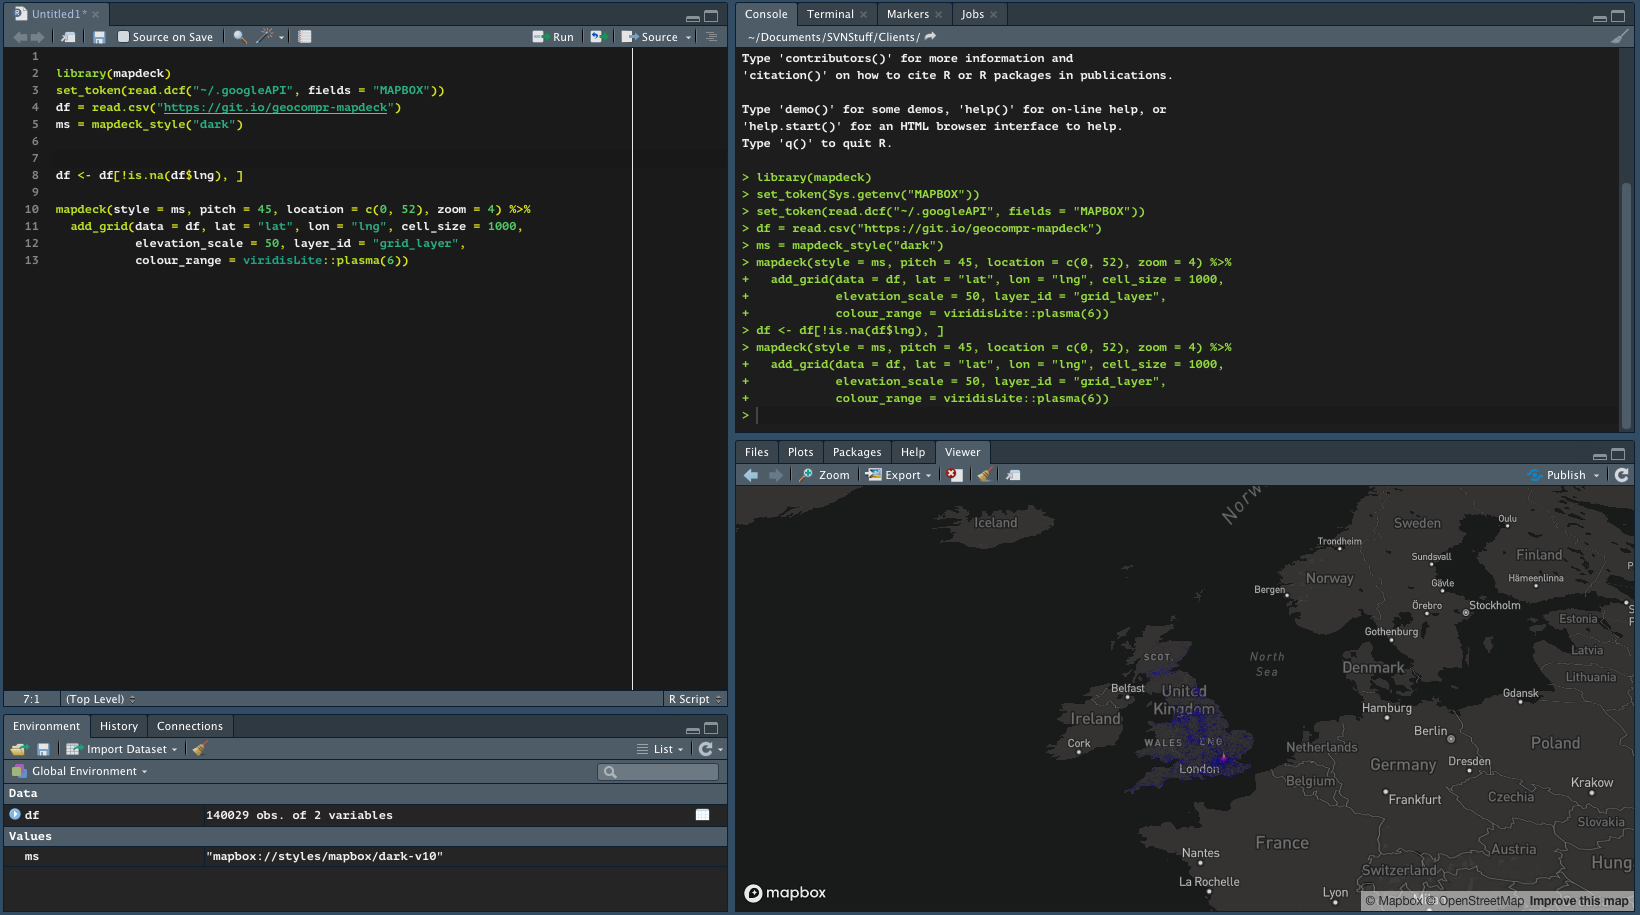Expand the Source dropdown arrow
The width and height of the screenshot is (1640, 915).
(x=690, y=36)
